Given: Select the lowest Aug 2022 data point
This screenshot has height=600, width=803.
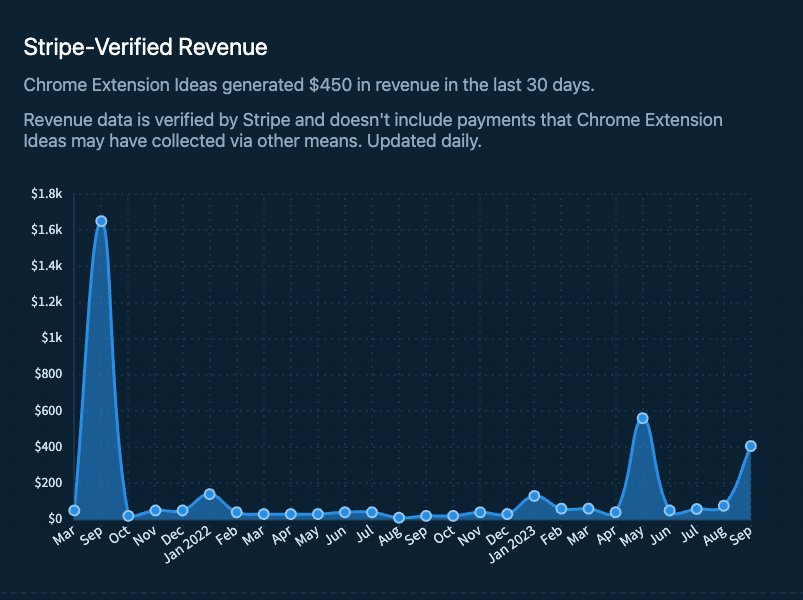Looking at the screenshot, I should (399, 518).
